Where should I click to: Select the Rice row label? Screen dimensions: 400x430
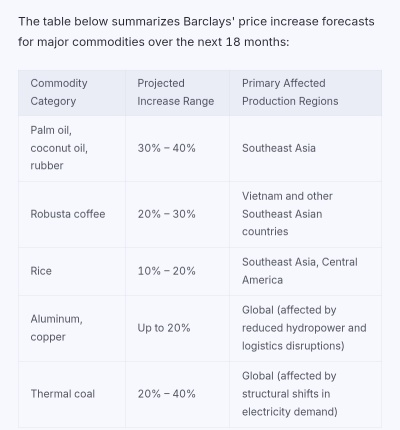pos(41,271)
